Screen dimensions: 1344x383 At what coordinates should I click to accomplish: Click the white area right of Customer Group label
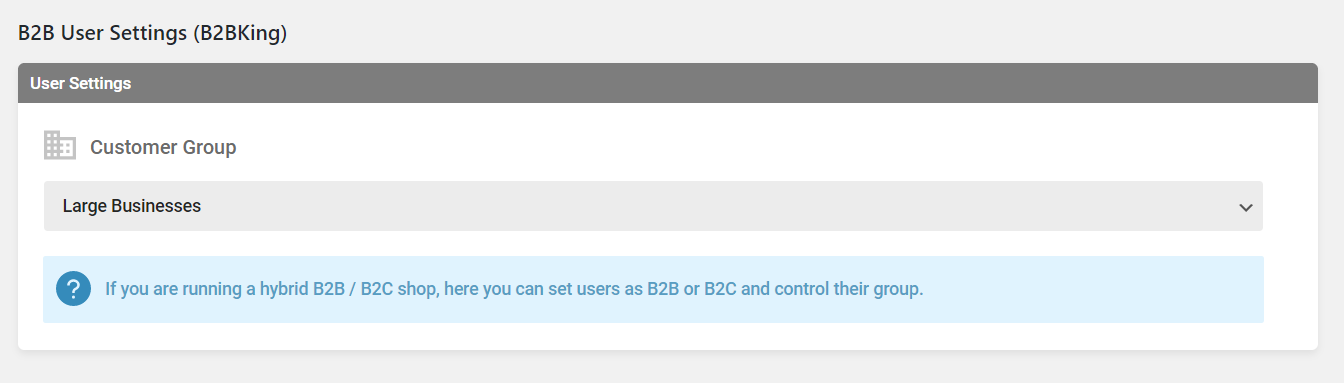click(x=750, y=147)
